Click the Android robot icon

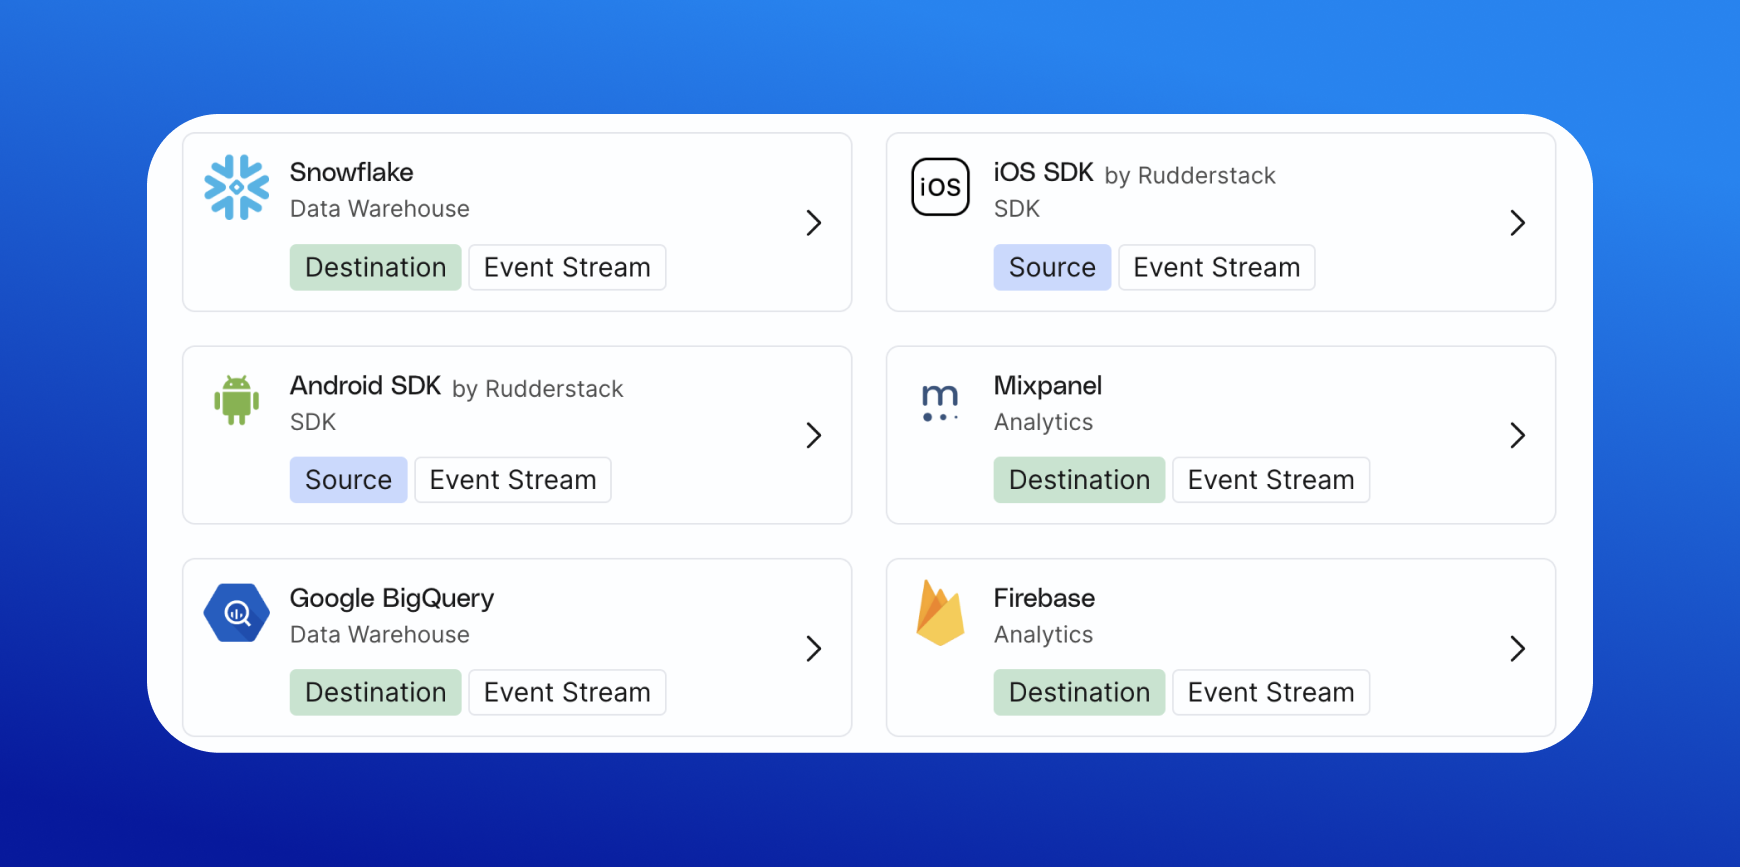point(237,400)
